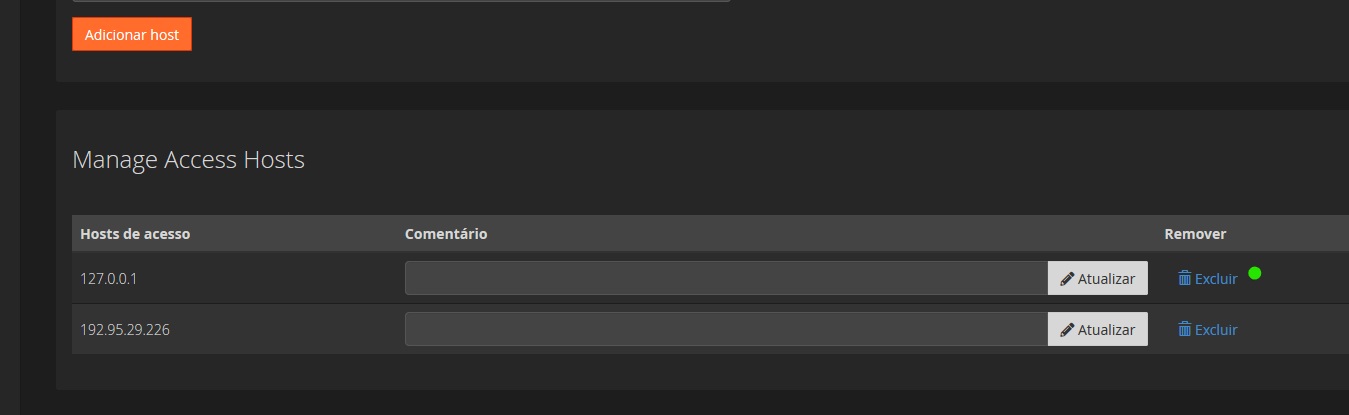Select the 192.95.29.226 host address text
This screenshot has height=415, width=1349.
tap(125, 329)
